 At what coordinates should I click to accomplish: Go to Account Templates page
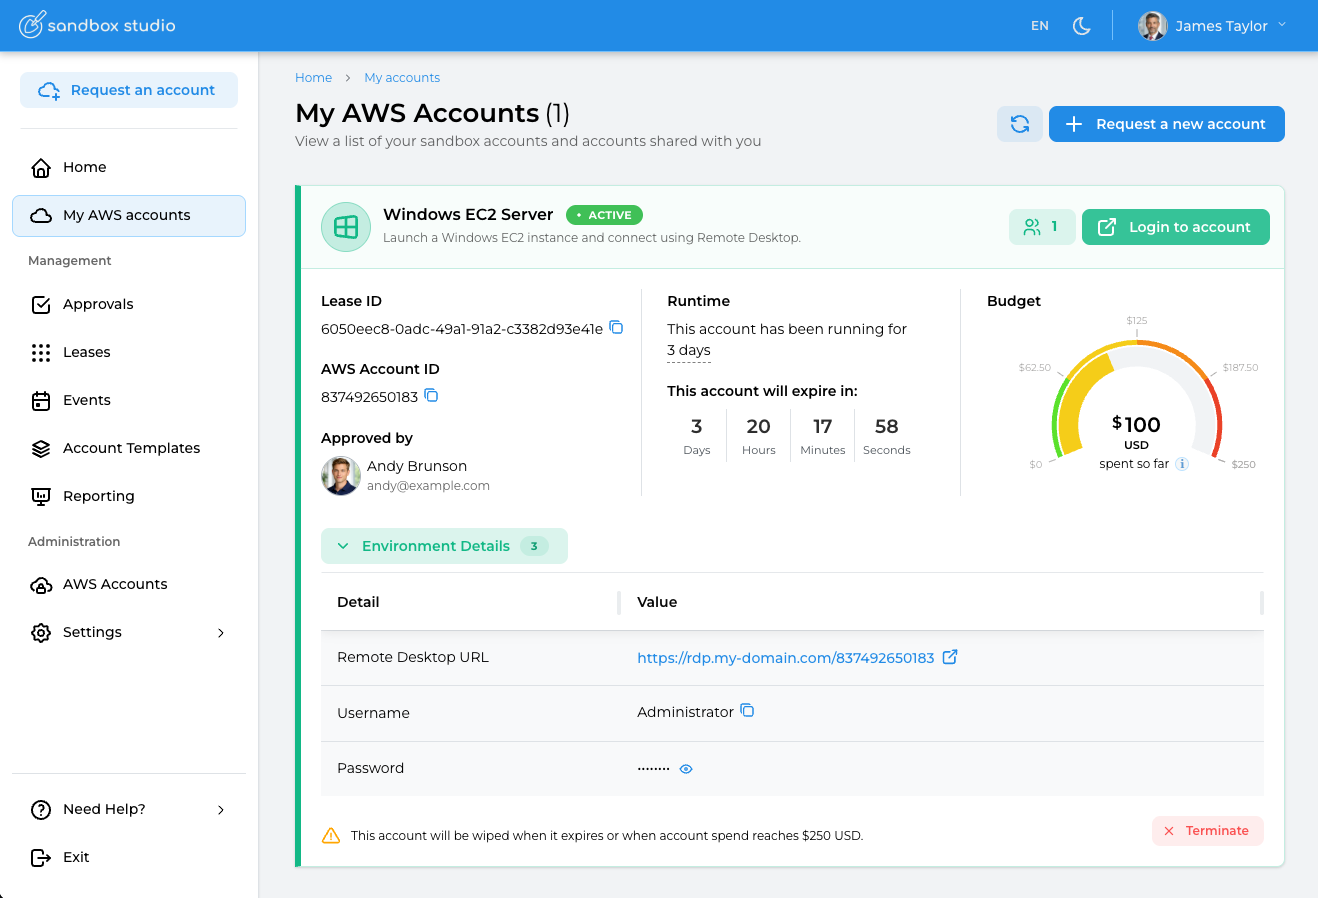click(x=131, y=448)
